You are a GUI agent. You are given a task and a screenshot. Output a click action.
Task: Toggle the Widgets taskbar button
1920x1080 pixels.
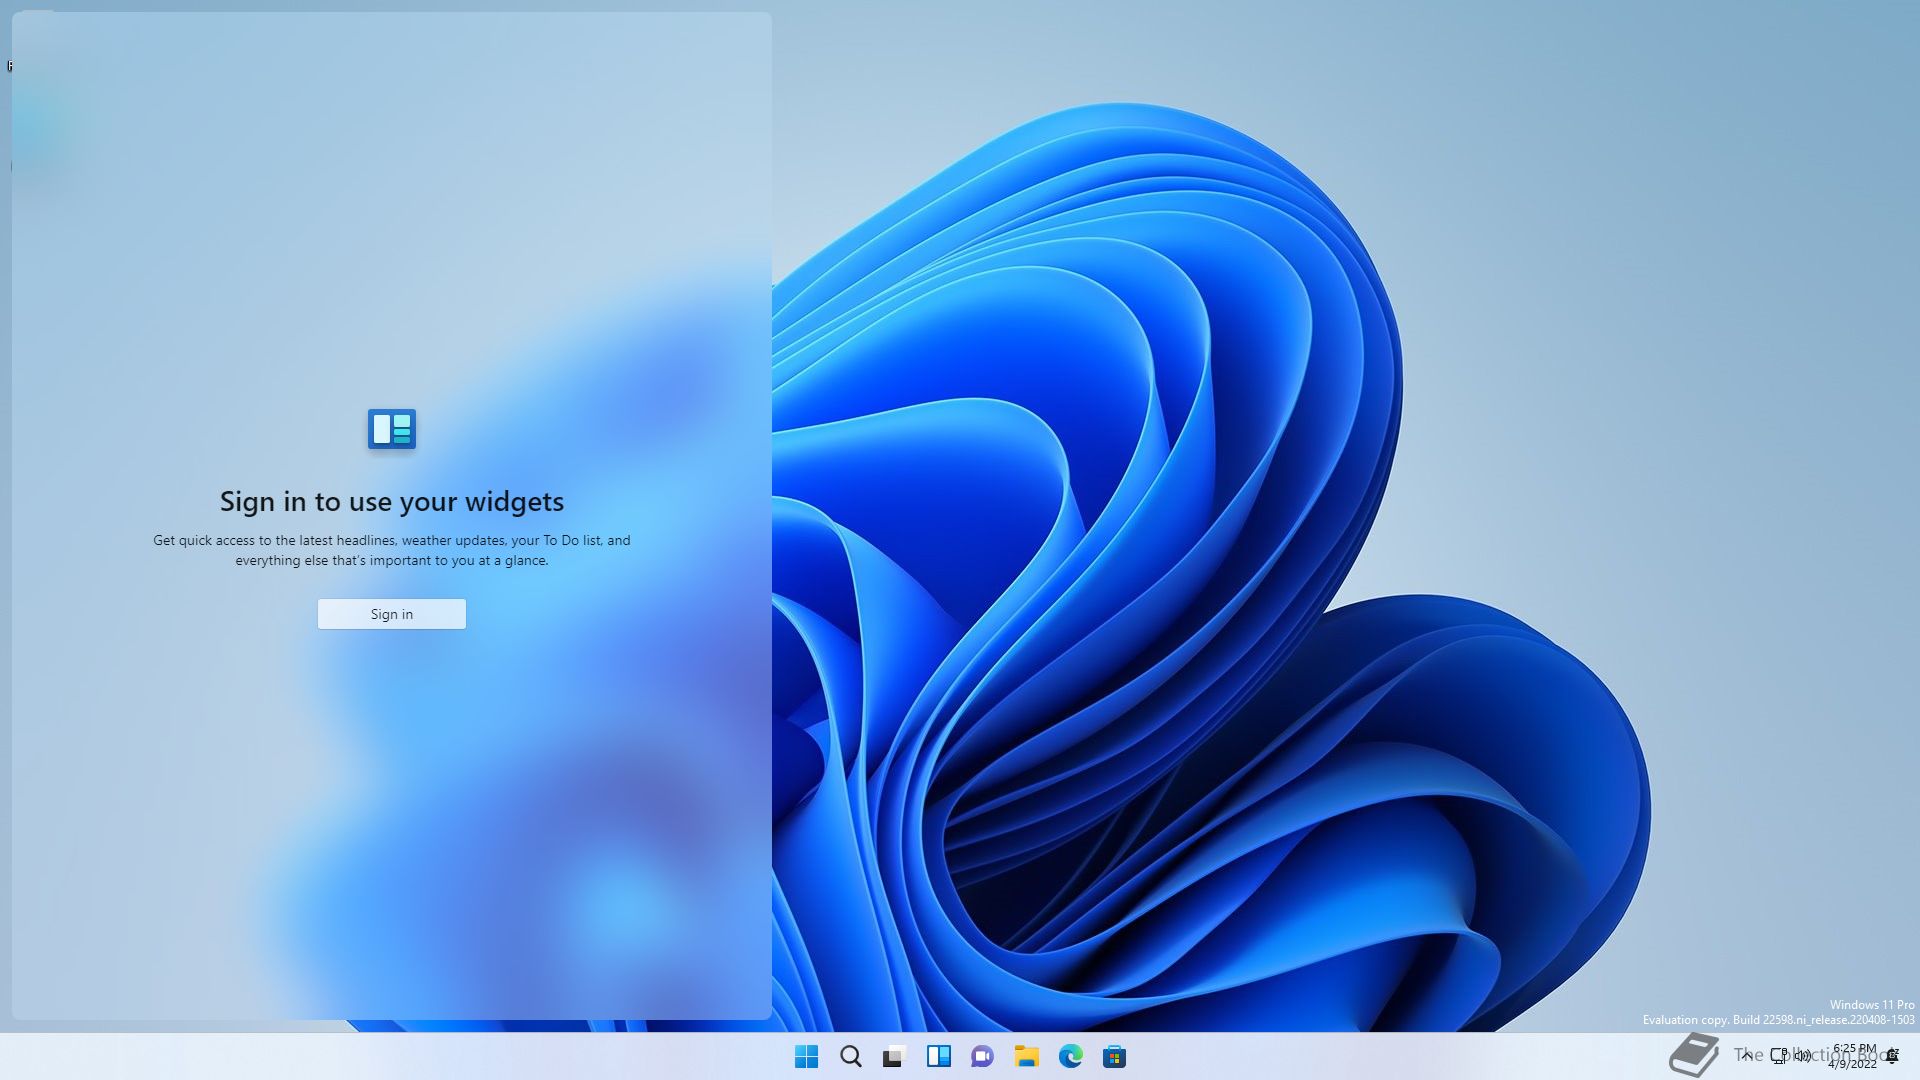(938, 1056)
